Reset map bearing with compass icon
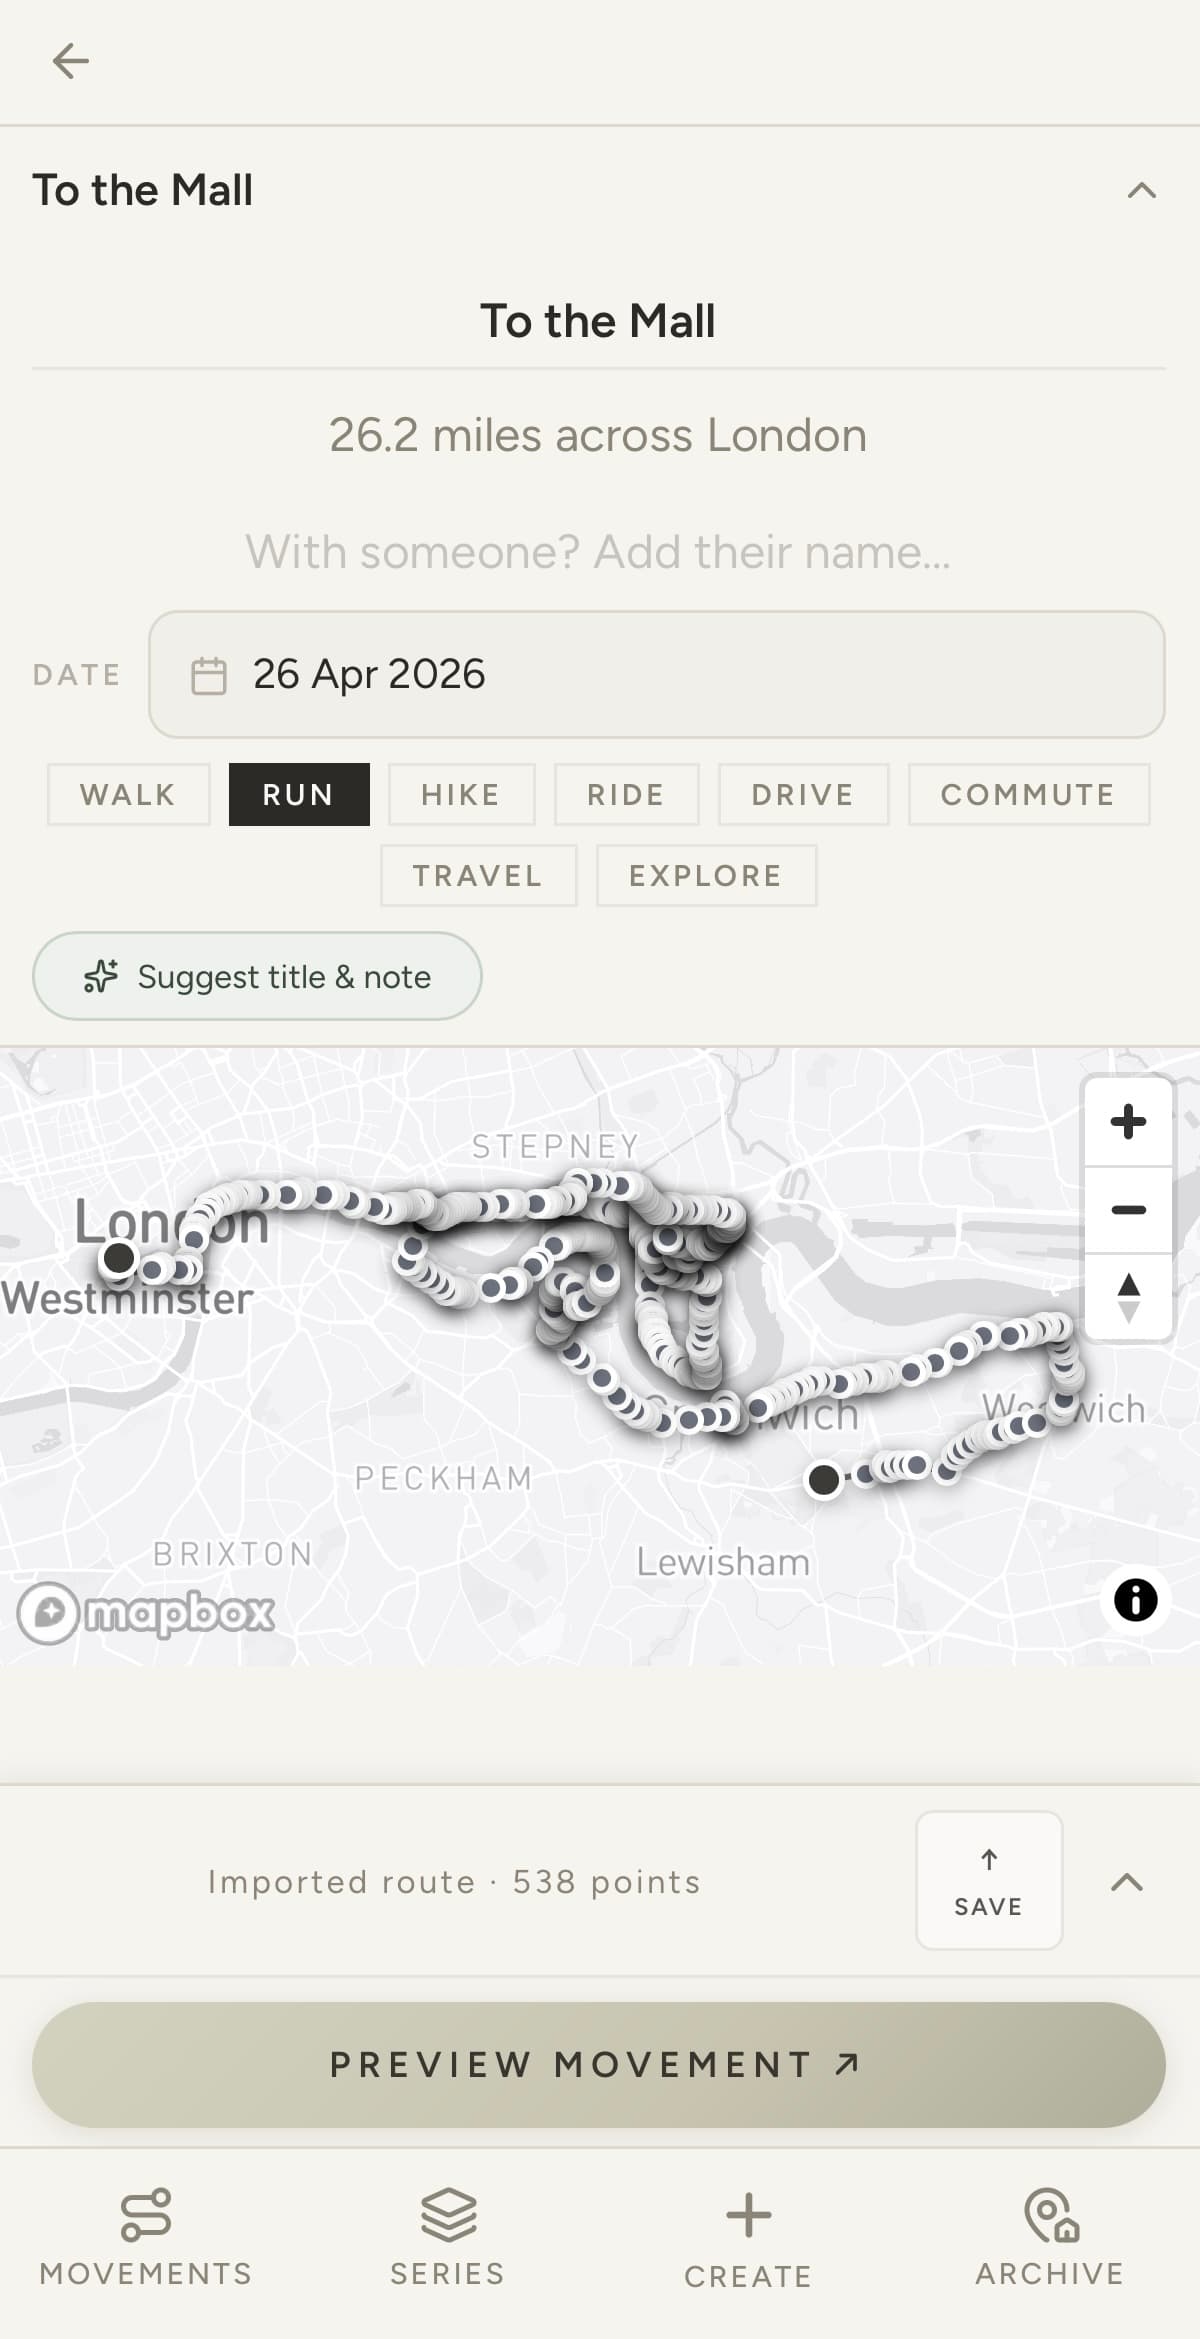 point(1128,1297)
